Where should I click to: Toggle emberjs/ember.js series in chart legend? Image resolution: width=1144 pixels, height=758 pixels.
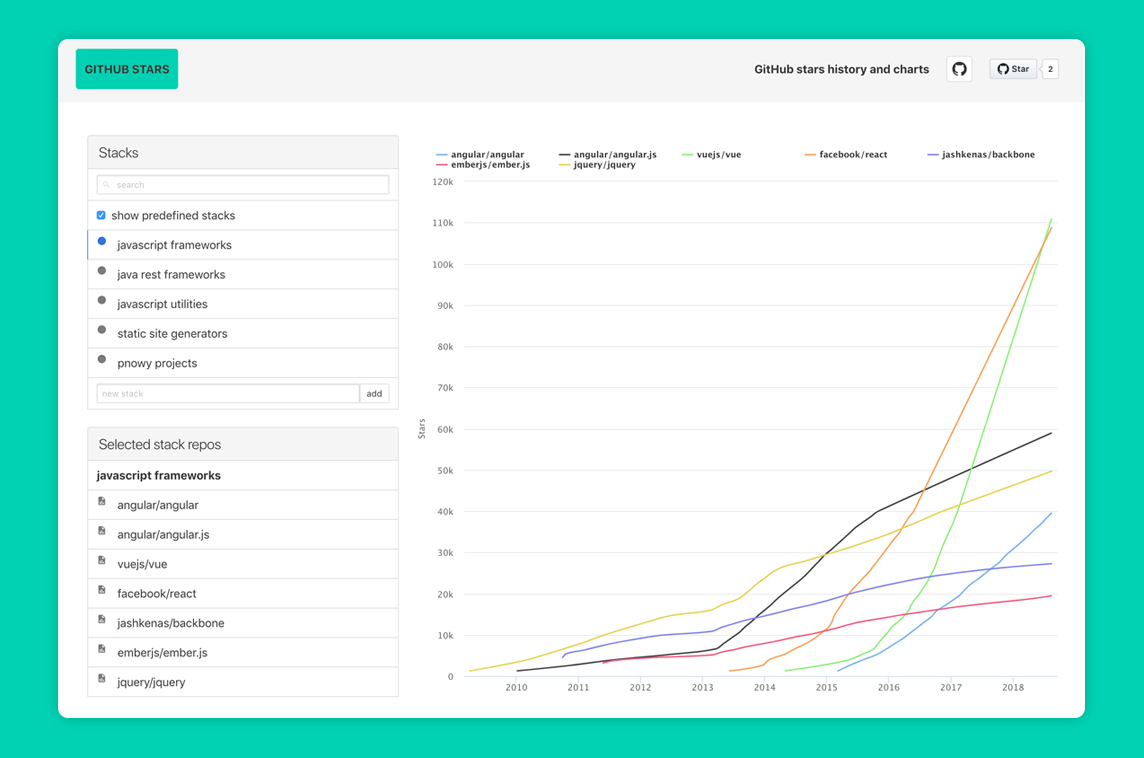point(483,165)
